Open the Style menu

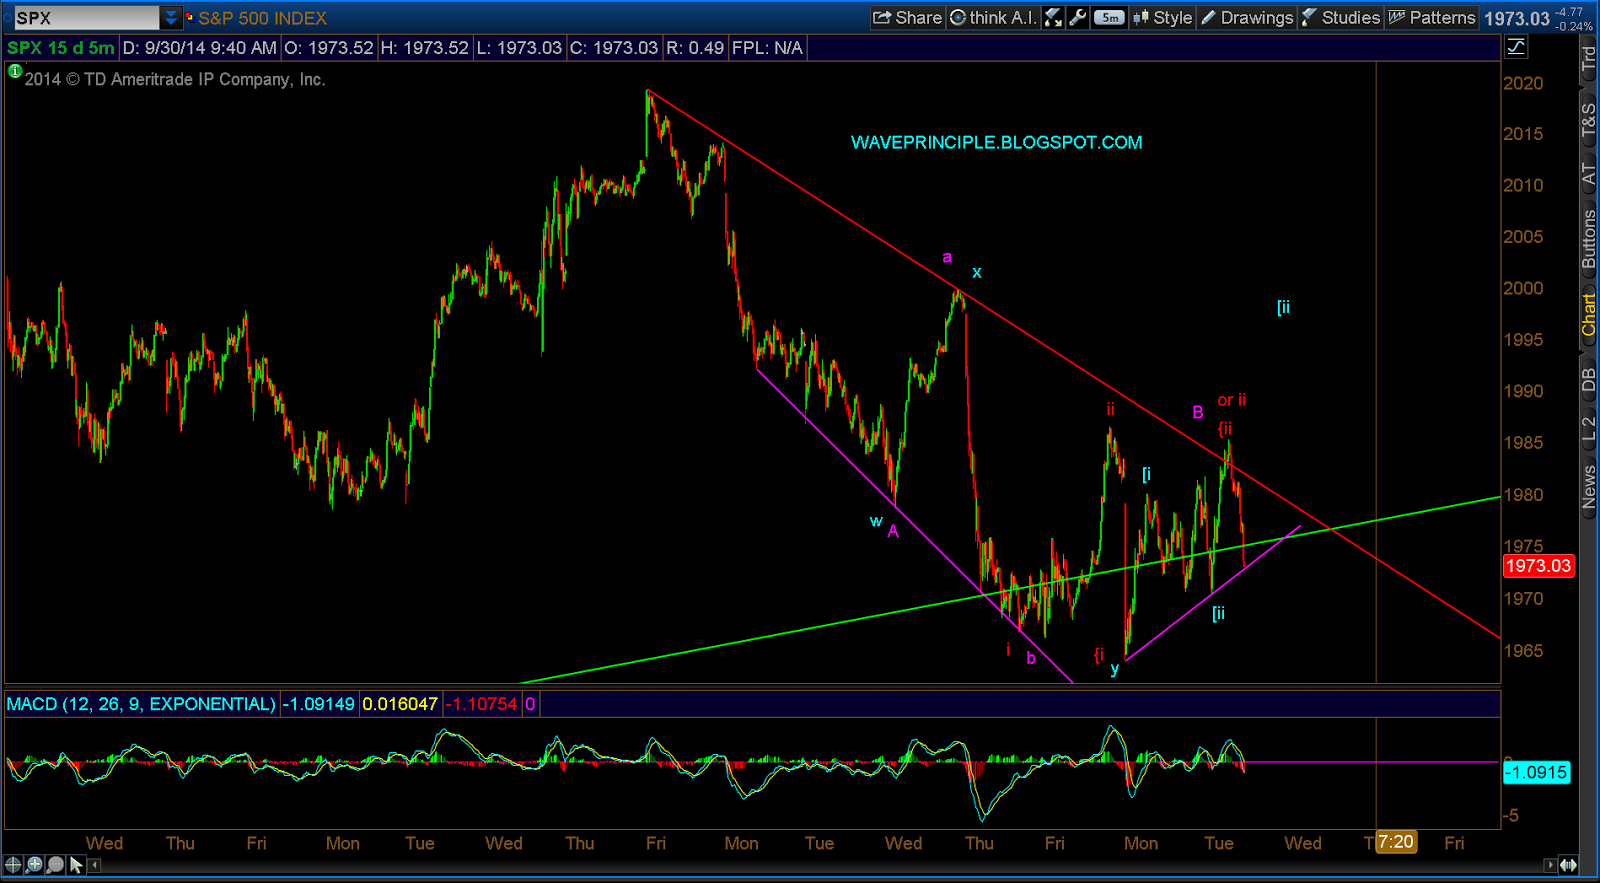click(1162, 17)
